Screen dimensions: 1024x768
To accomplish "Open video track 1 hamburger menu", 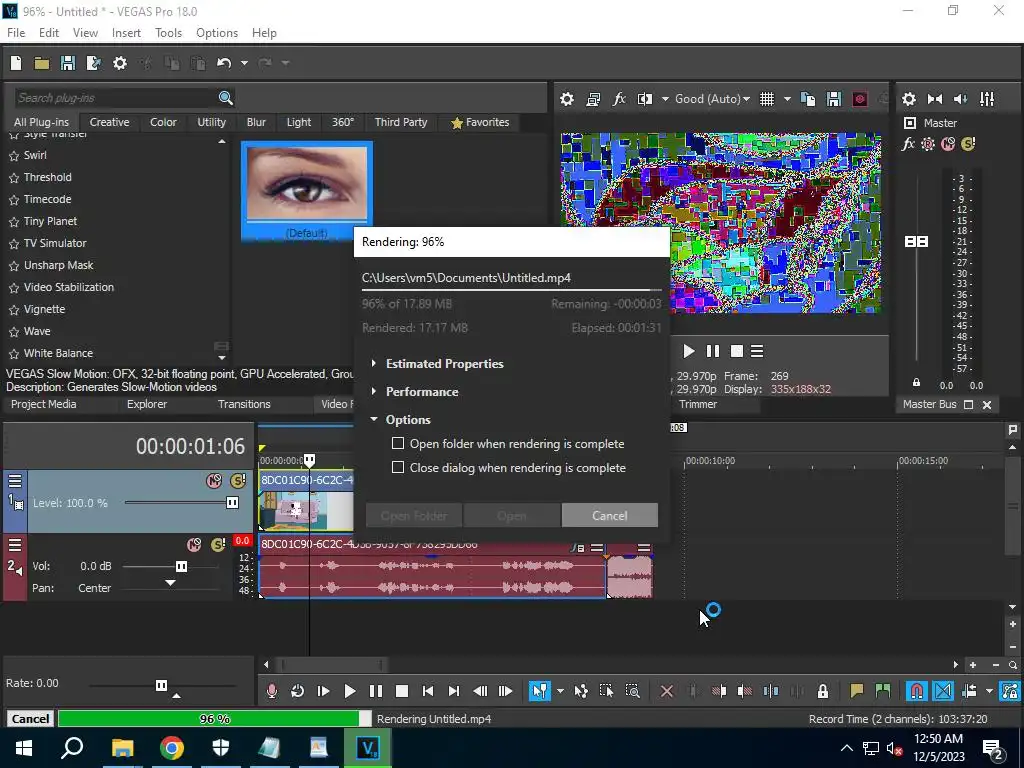I will [x=14, y=481].
